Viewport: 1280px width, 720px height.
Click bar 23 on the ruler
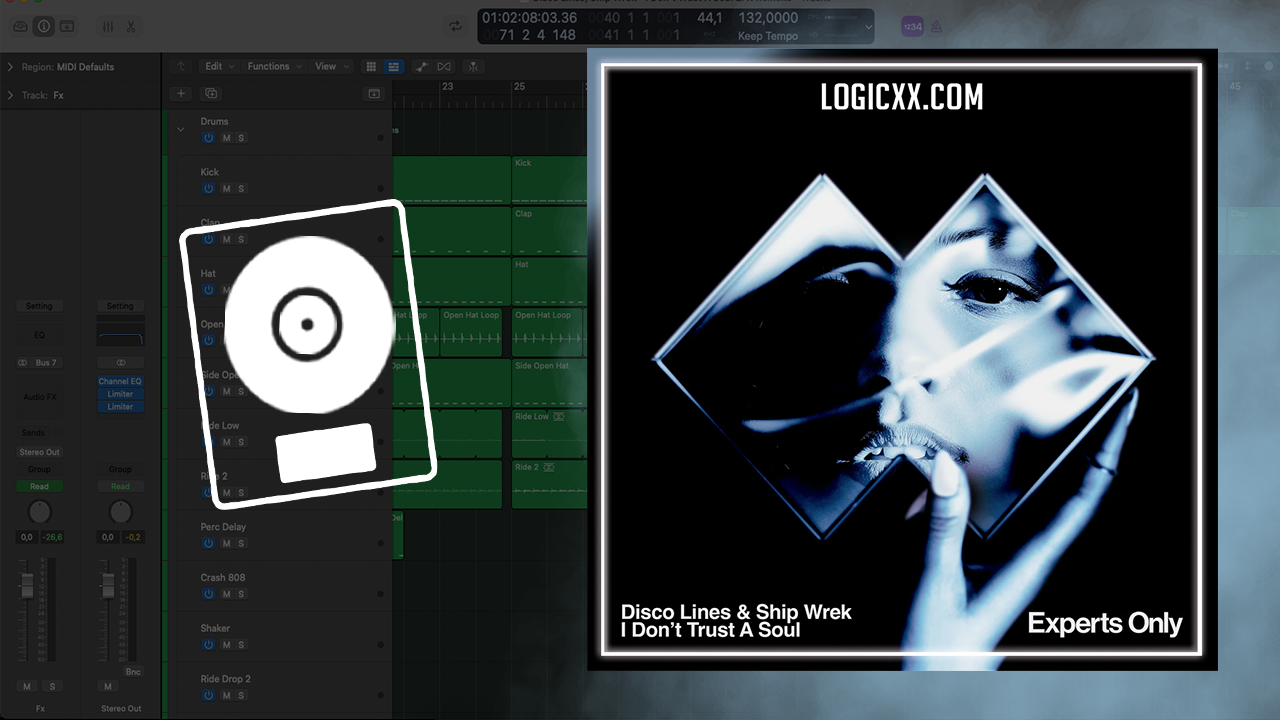(447, 87)
